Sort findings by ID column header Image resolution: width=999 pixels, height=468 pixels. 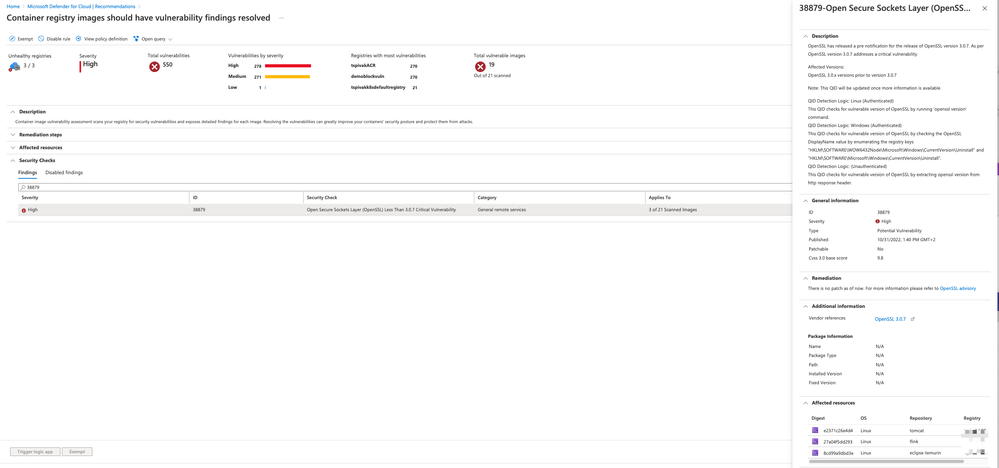click(195, 198)
